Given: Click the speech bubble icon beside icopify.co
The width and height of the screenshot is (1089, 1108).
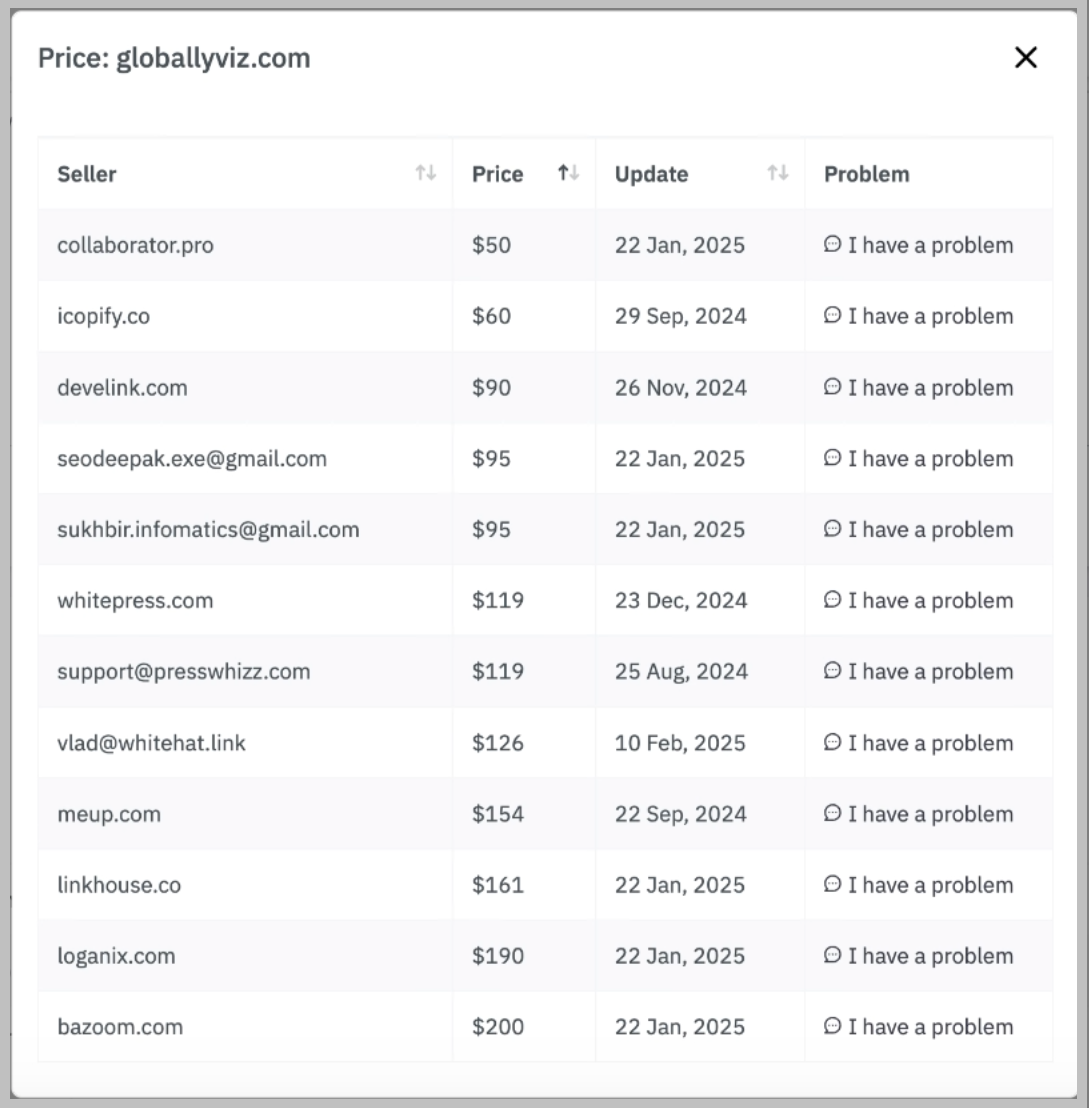Looking at the screenshot, I should 831,316.
